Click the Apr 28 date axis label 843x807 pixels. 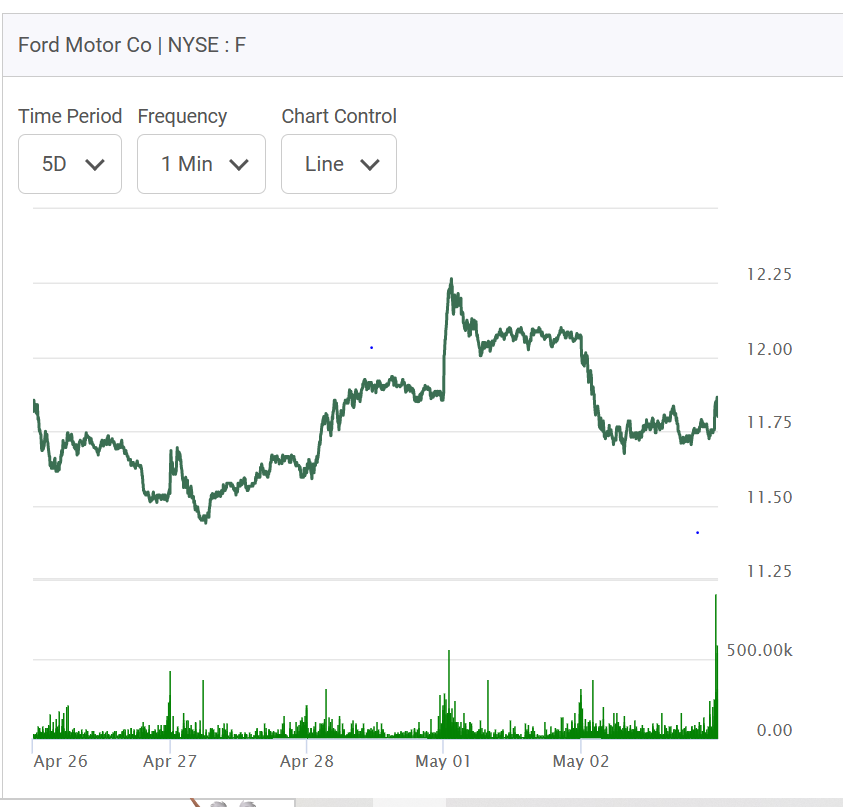click(x=306, y=761)
